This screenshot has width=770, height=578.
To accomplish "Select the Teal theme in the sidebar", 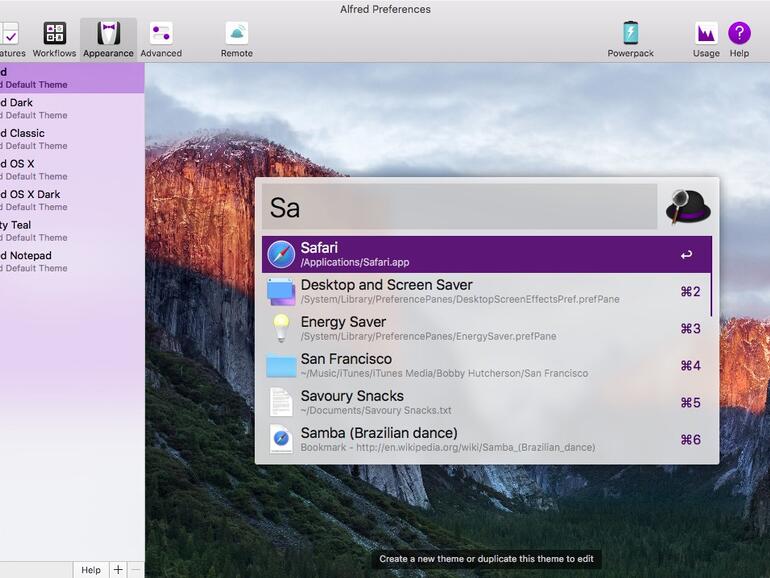I will pos(72,231).
